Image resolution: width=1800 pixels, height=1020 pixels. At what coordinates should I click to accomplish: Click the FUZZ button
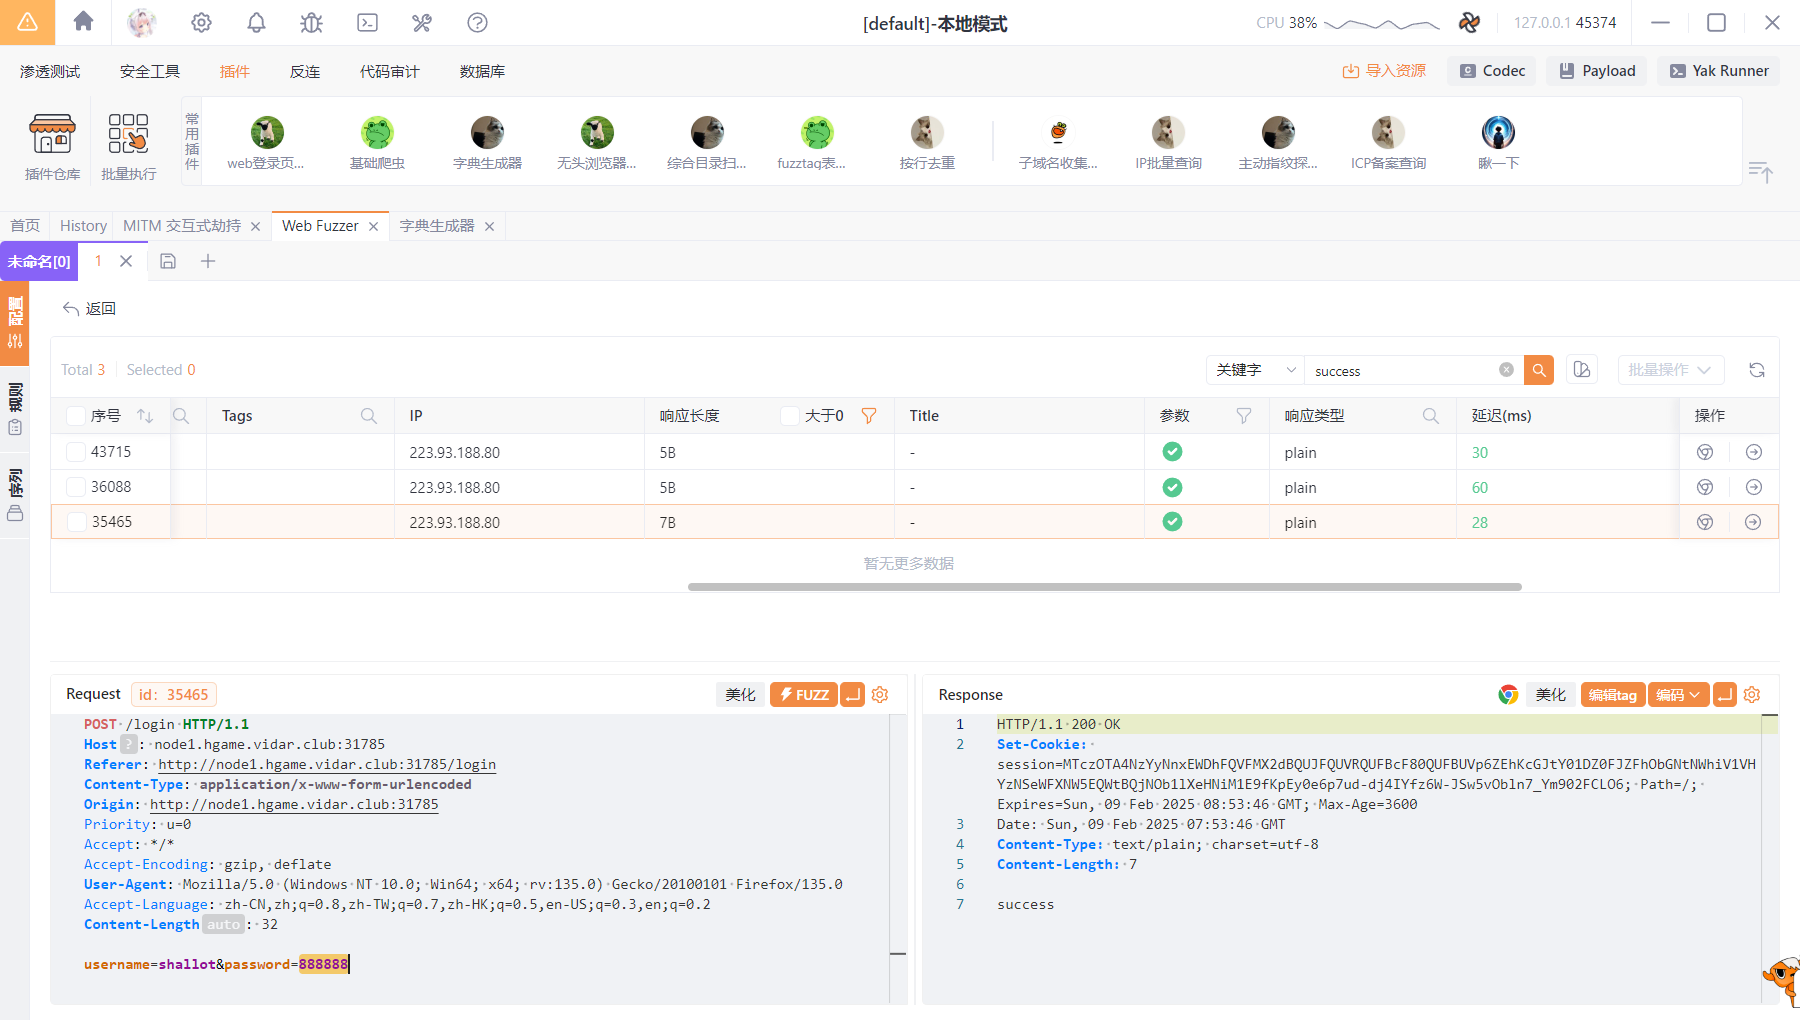pos(804,695)
